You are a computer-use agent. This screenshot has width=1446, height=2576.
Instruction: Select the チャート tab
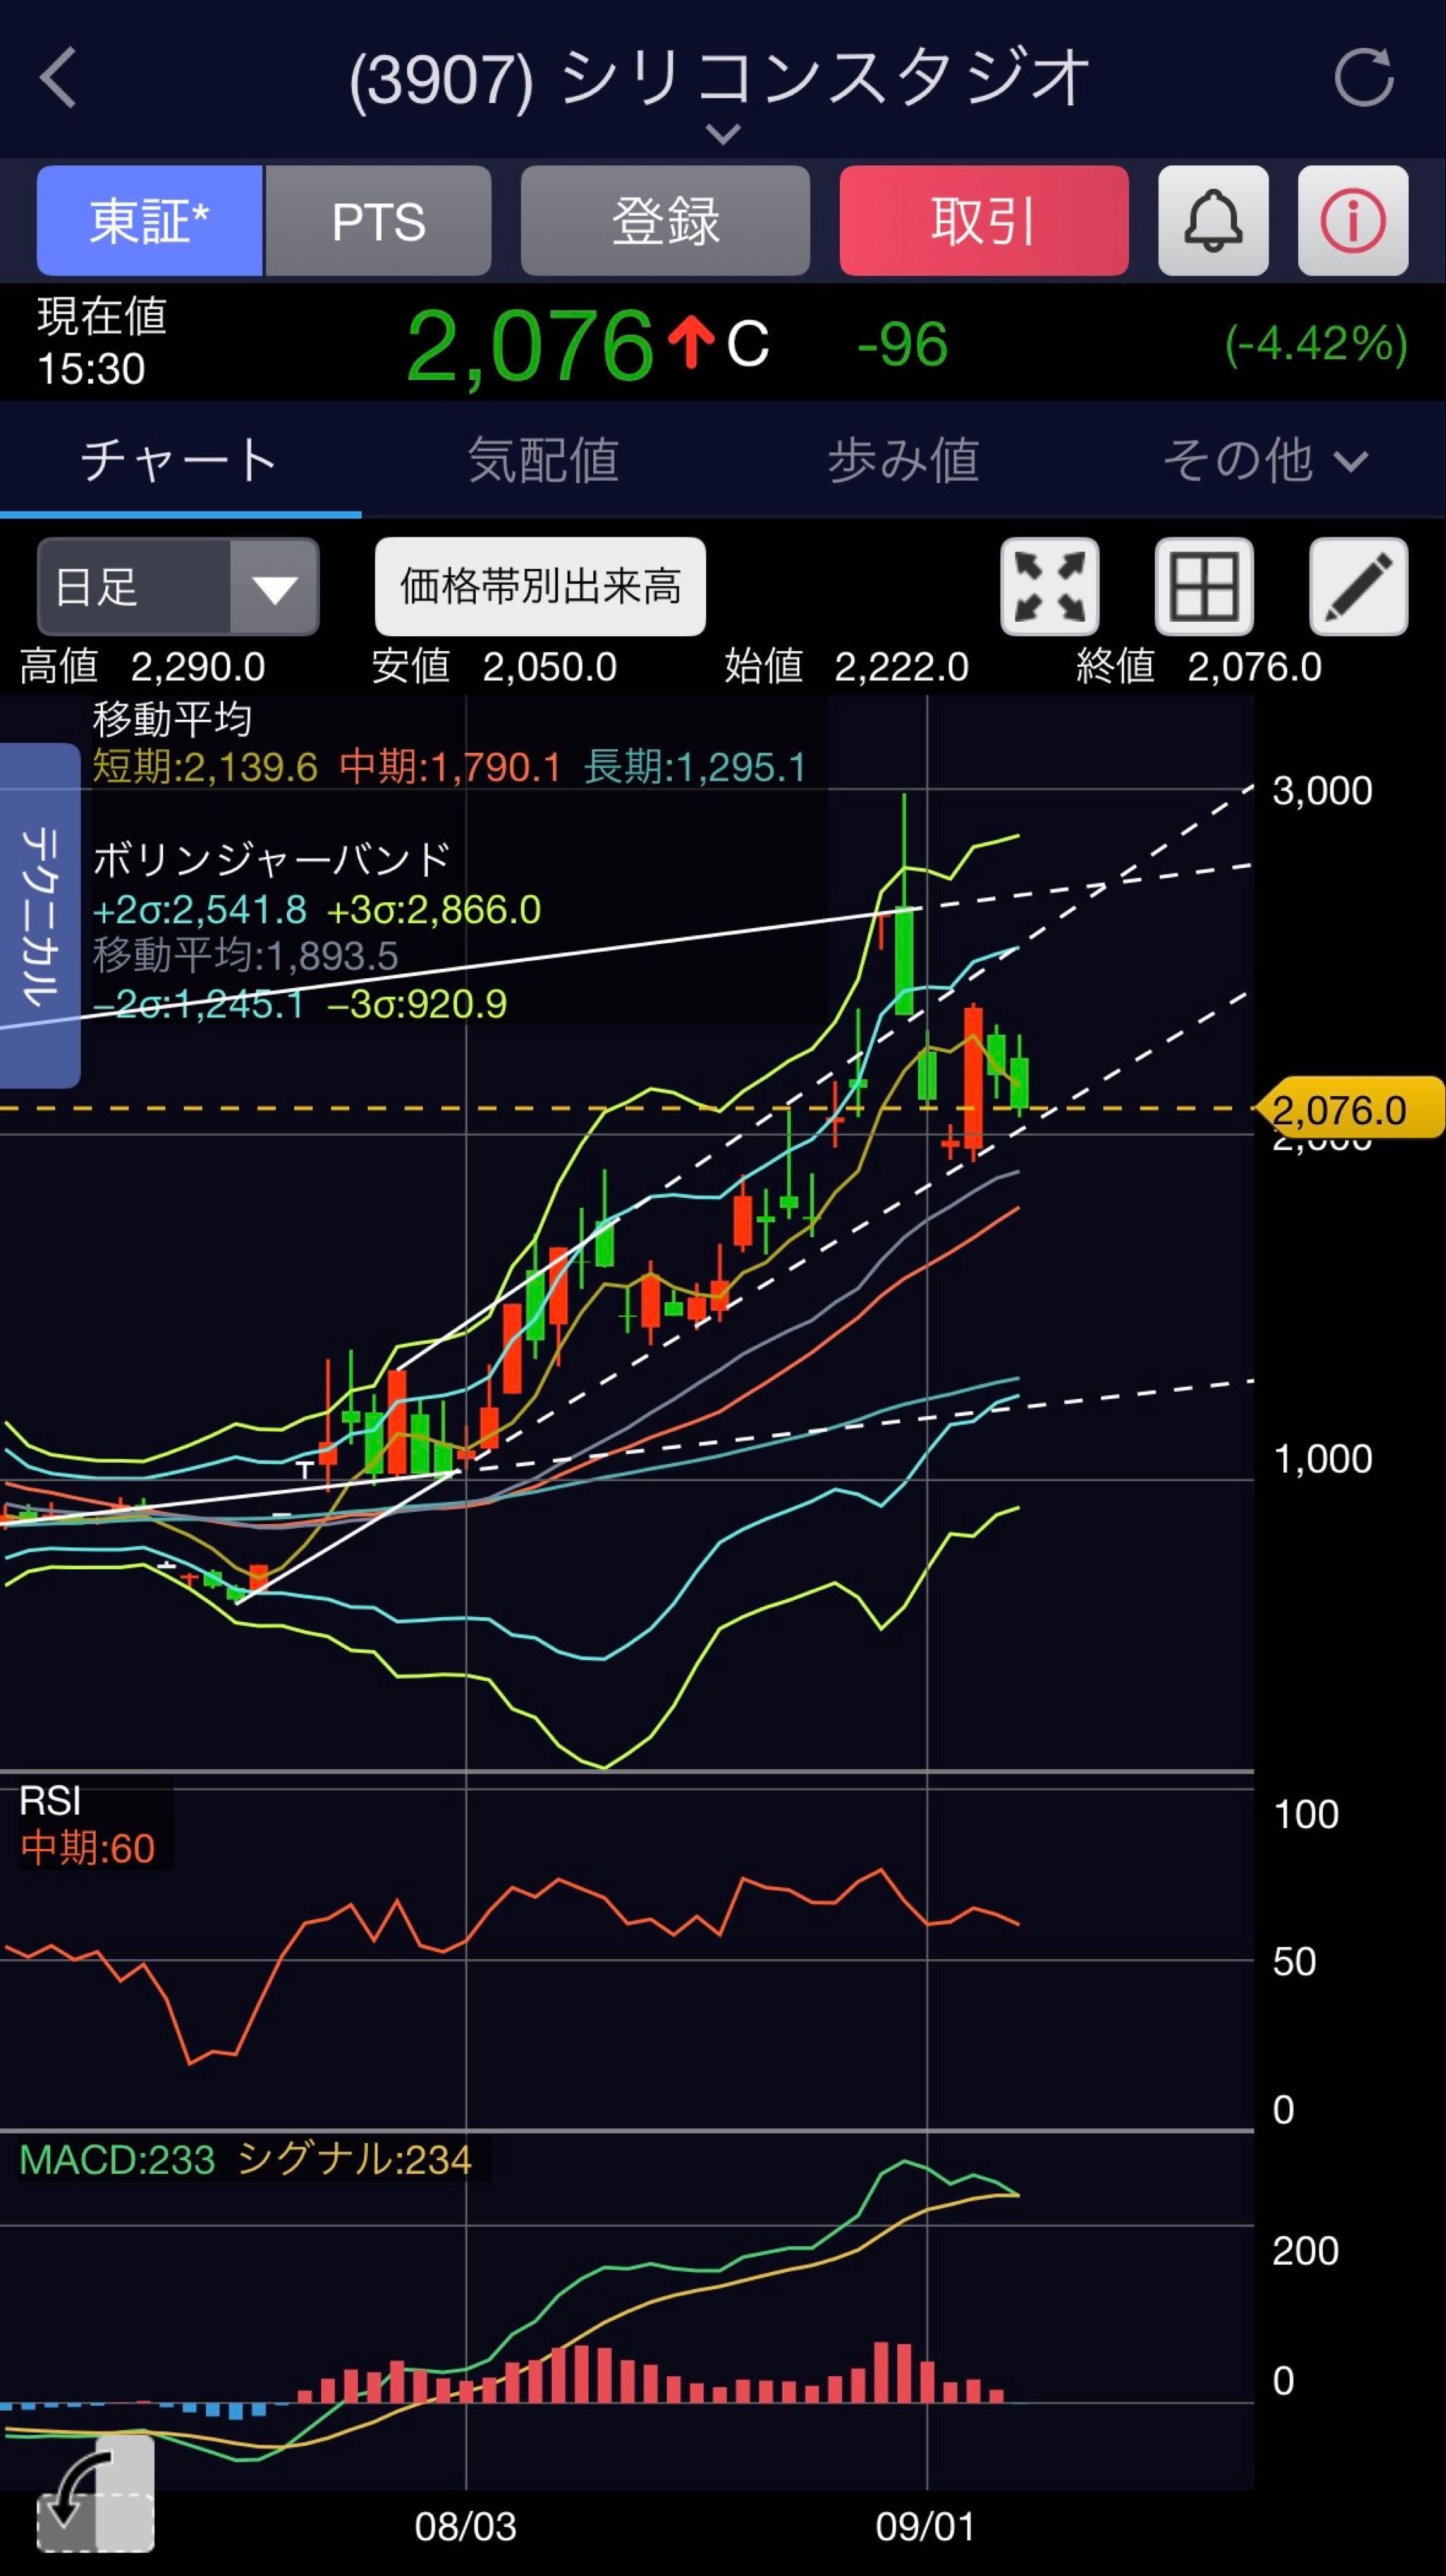(x=180, y=460)
